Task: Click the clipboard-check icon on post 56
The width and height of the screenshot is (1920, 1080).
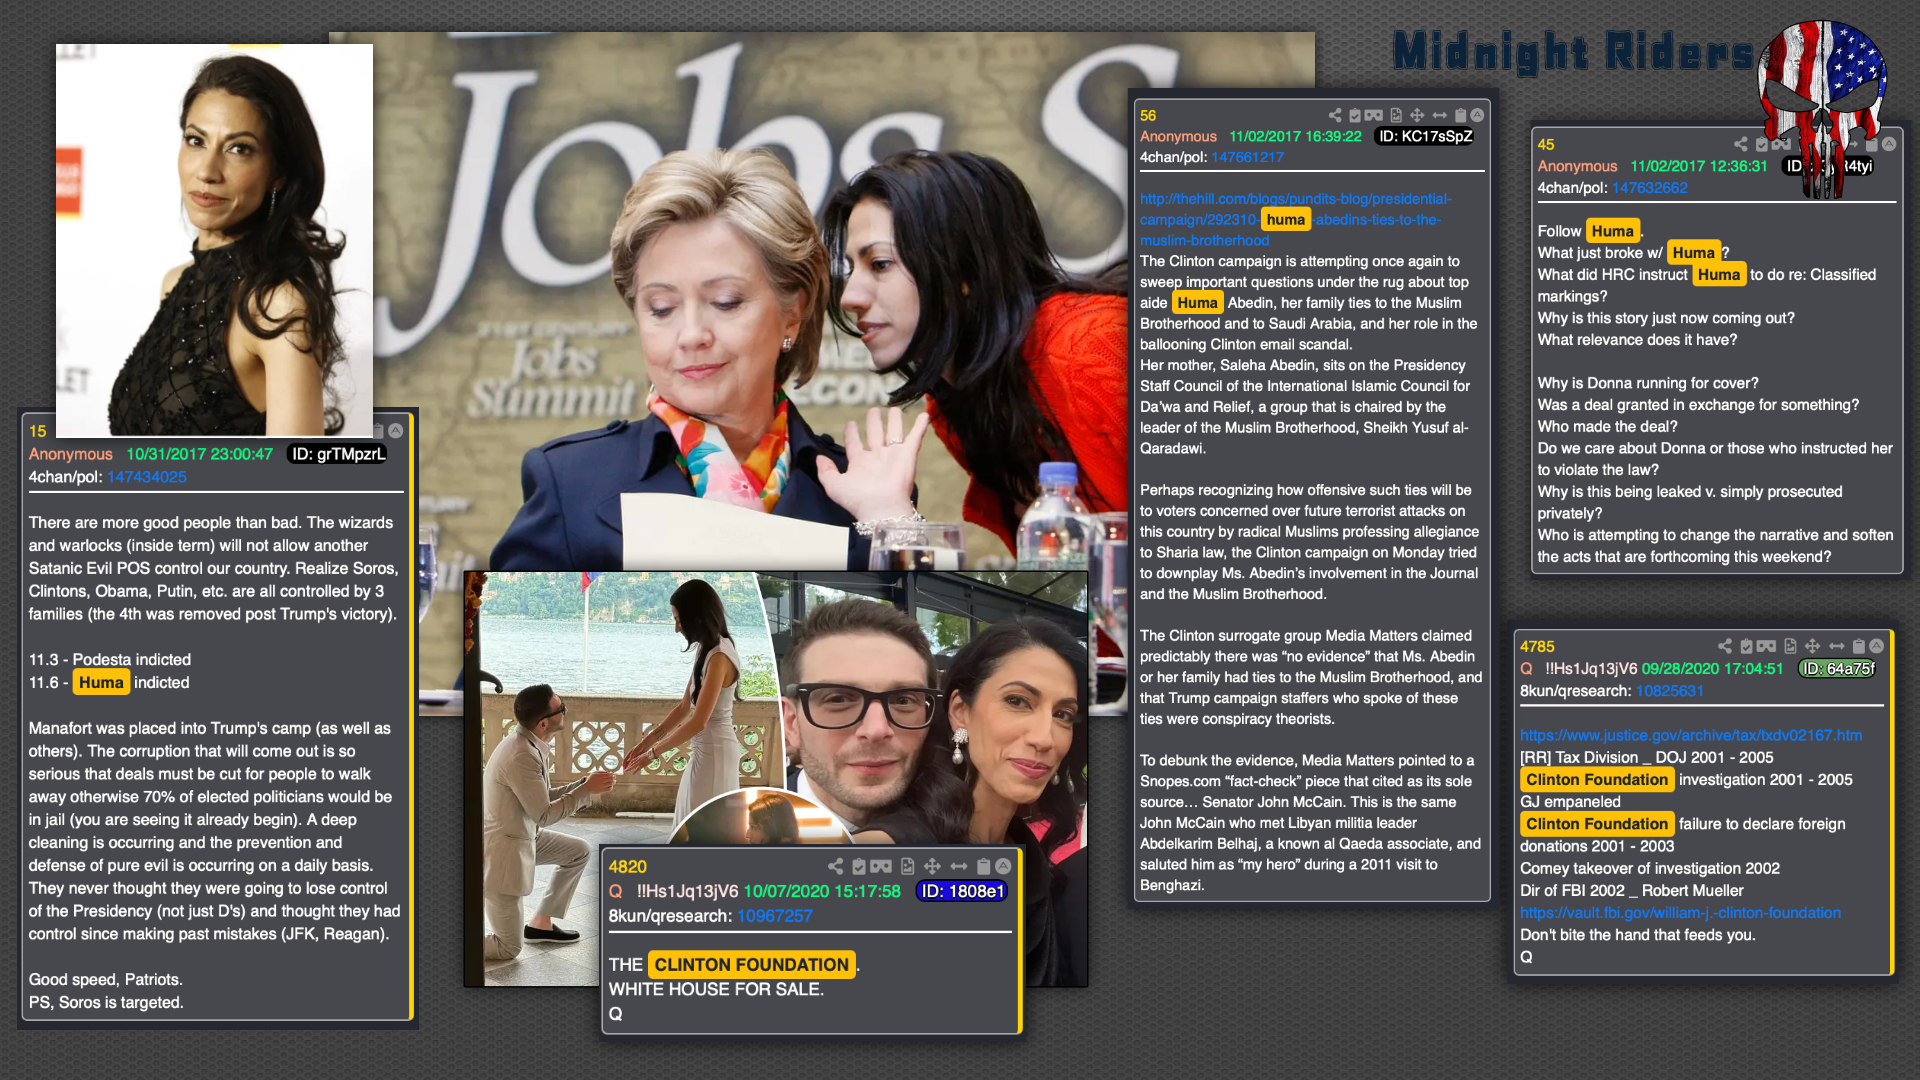Action: (x=1355, y=115)
